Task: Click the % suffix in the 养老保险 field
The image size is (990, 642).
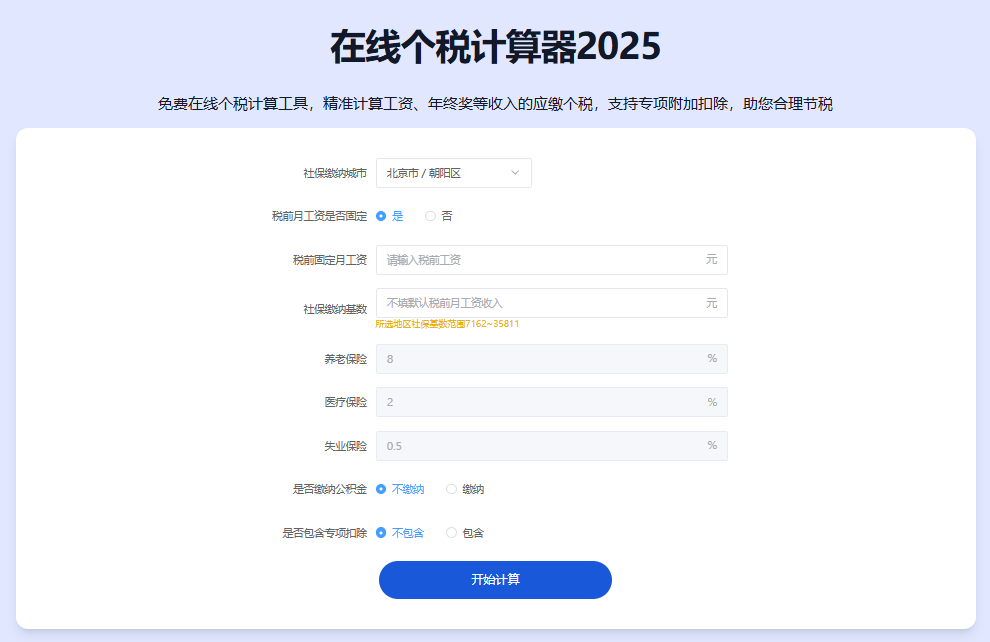Action: coord(712,359)
